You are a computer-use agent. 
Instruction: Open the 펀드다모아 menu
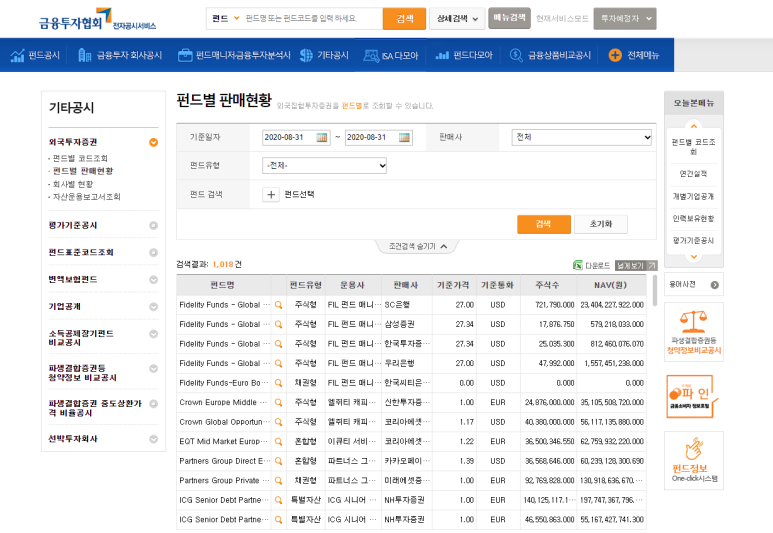464,55
